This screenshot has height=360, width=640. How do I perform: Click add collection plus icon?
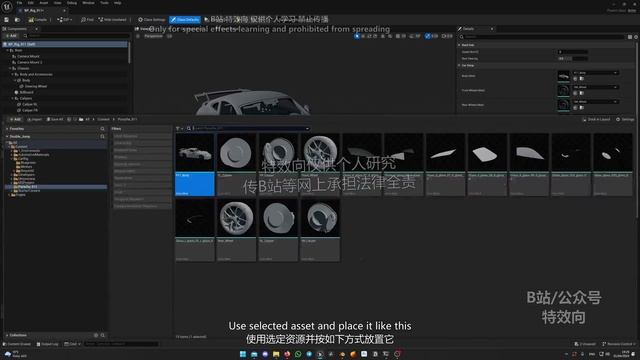pos(96,335)
